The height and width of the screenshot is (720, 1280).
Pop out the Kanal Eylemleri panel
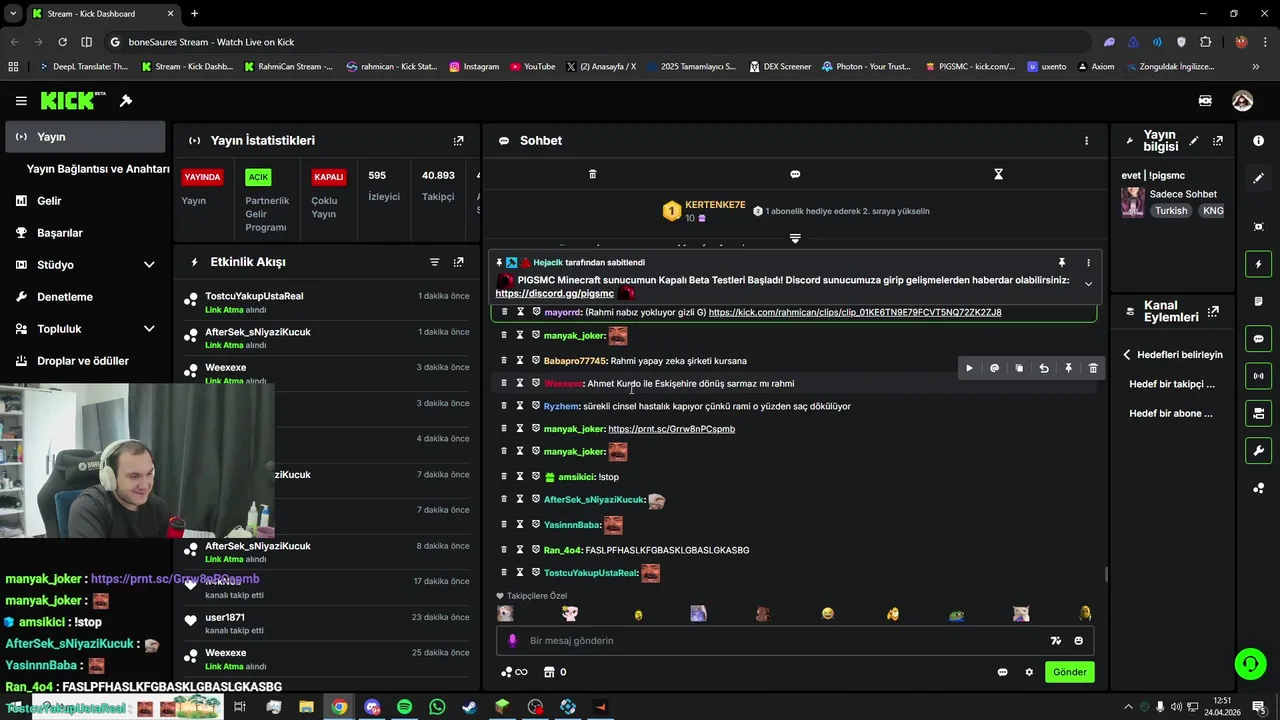coord(1213,312)
